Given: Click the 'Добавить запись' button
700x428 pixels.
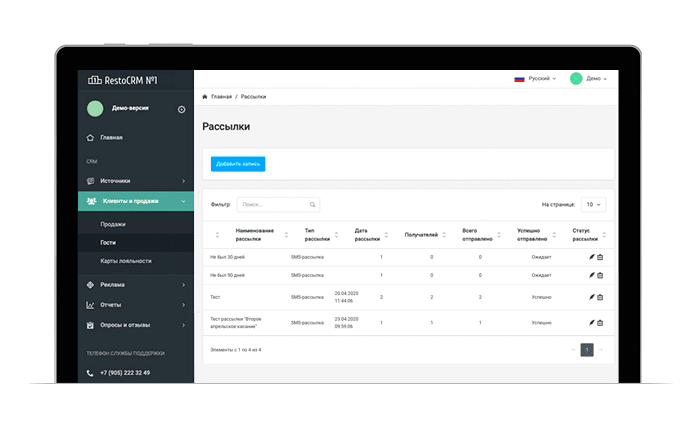Looking at the screenshot, I should tap(238, 163).
